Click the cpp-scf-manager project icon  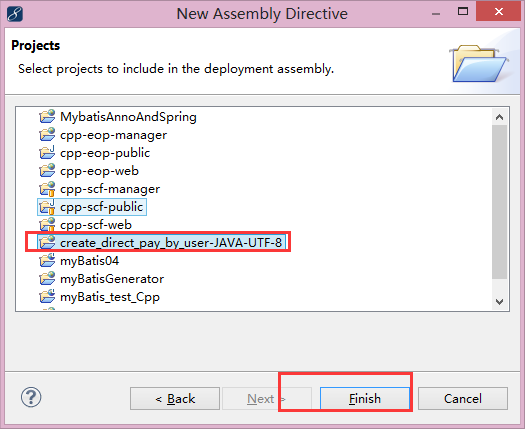47,189
